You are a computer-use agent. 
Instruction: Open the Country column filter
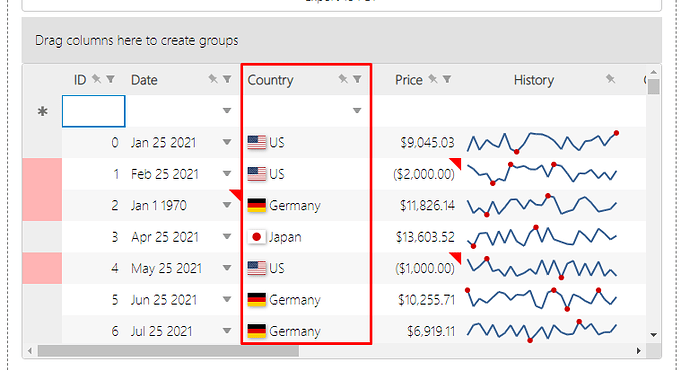point(357,79)
